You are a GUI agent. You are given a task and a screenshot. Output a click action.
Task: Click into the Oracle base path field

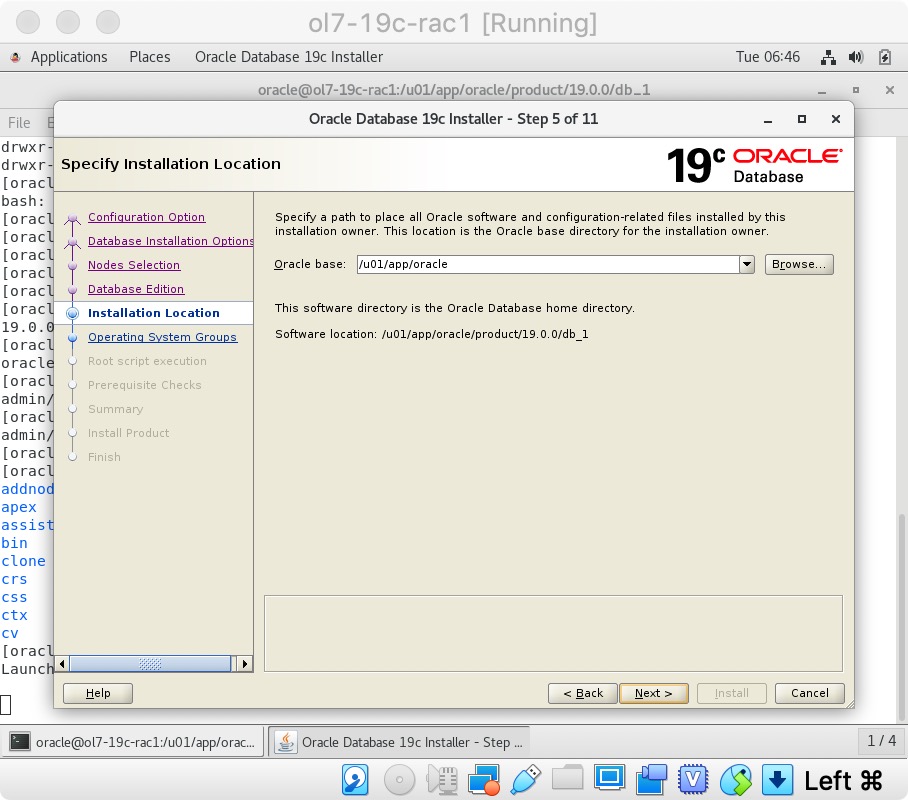[x=548, y=265]
